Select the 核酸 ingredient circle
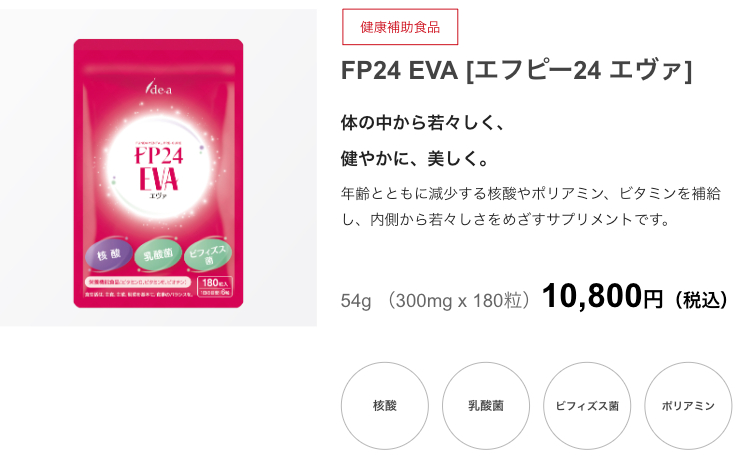This screenshot has width=741, height=474. click(385, 405)
